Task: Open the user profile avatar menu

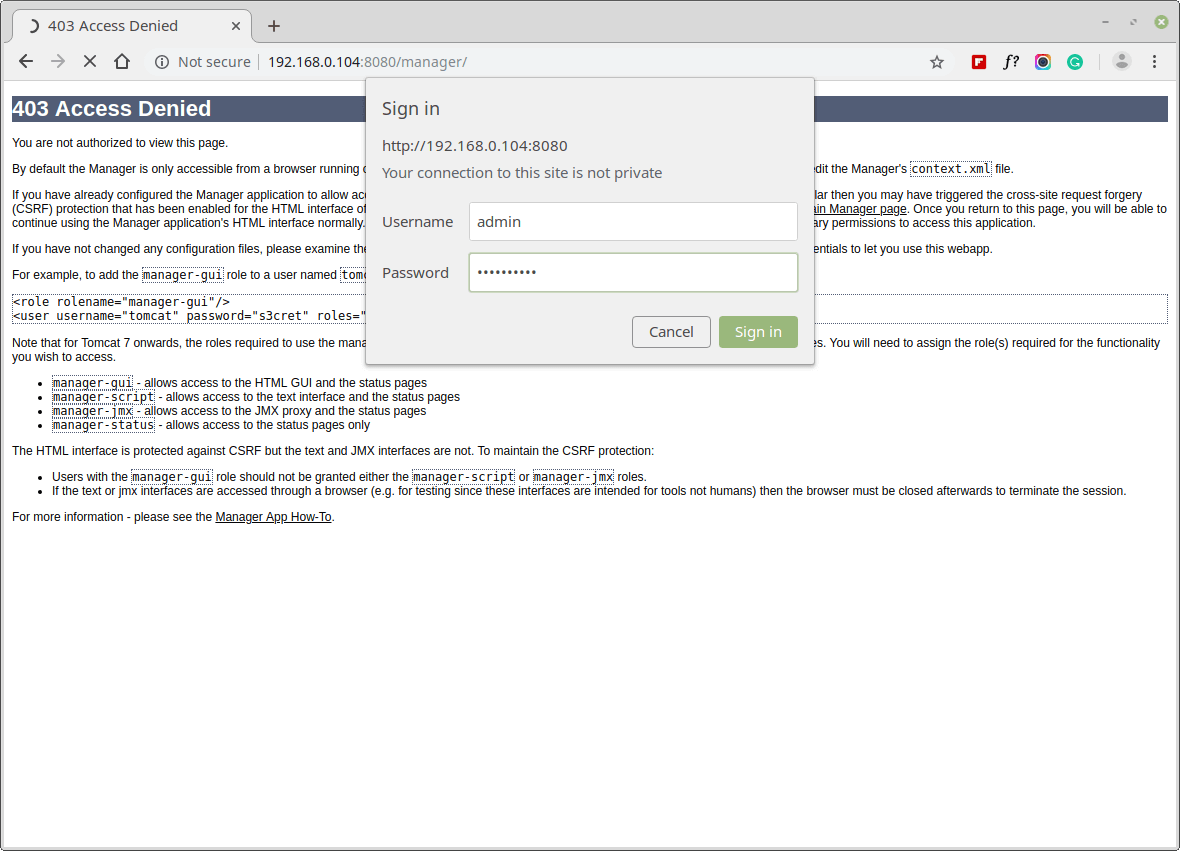Action: 1121,62
